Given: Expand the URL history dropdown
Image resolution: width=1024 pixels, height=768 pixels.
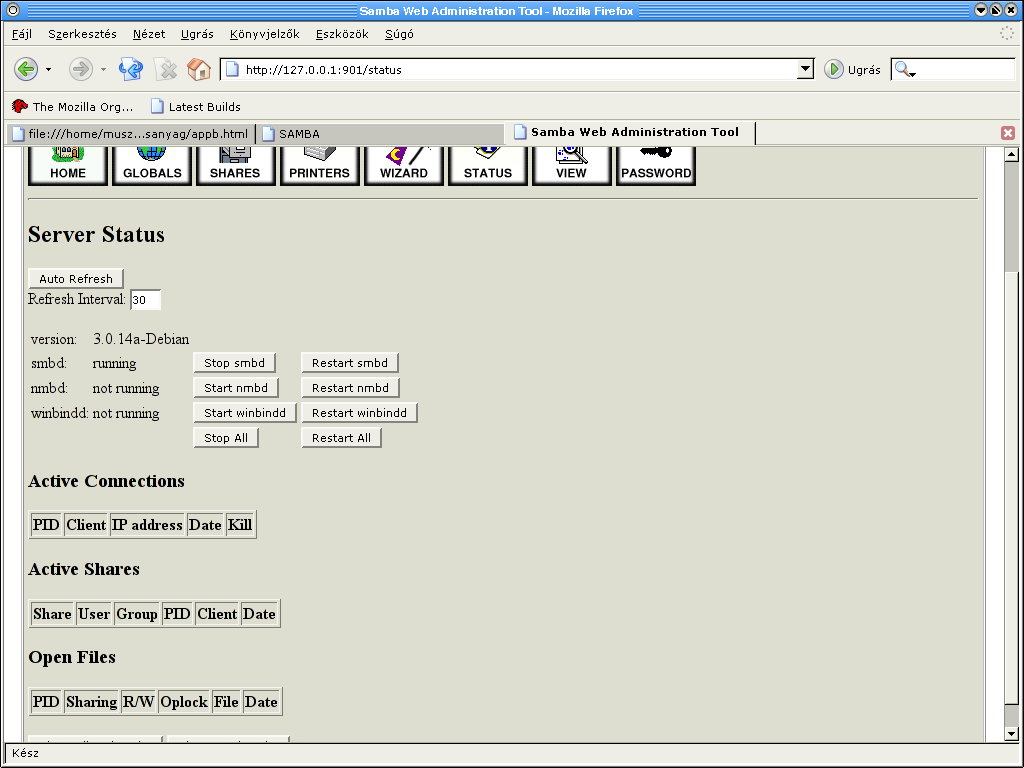Looking at the screenshot, I should 805,69.
